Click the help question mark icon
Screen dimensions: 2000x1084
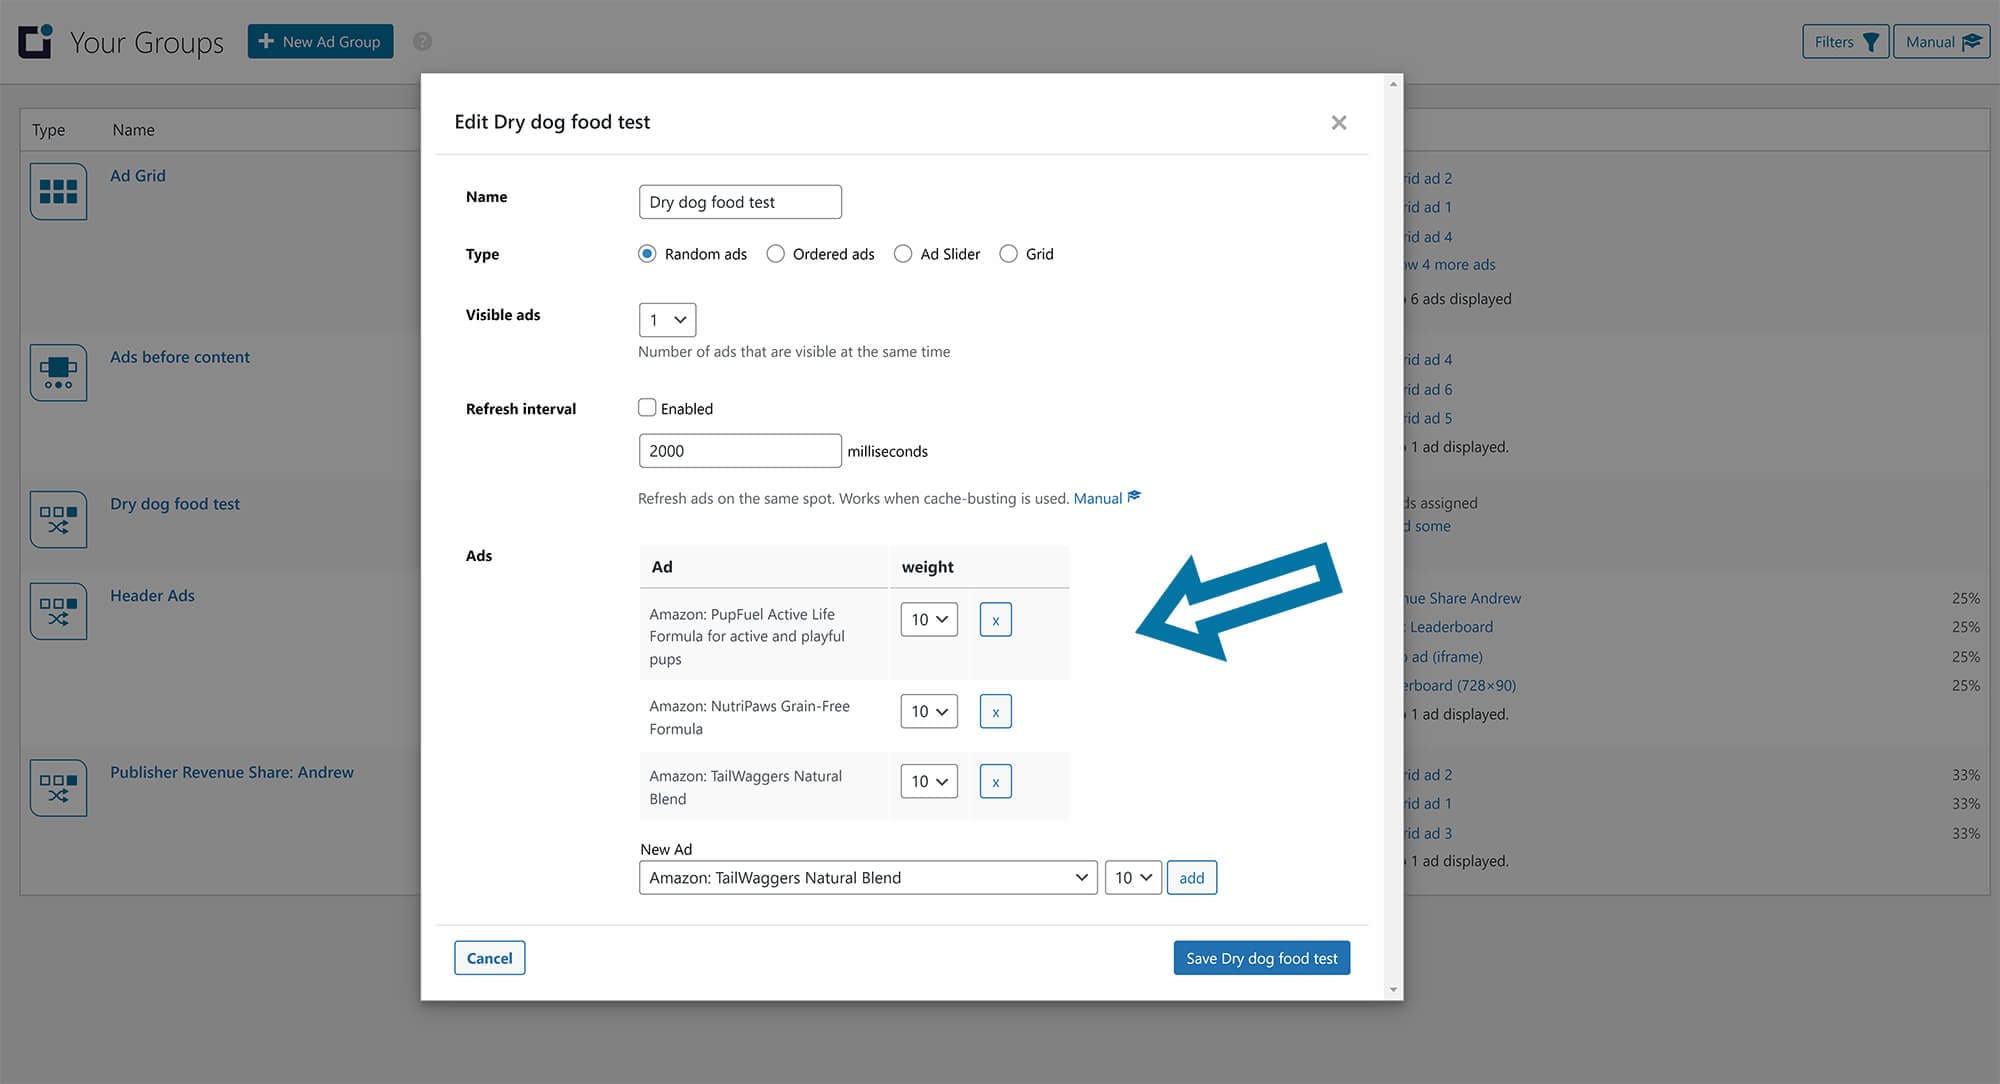pyautogui.click(x=422, y=42)
